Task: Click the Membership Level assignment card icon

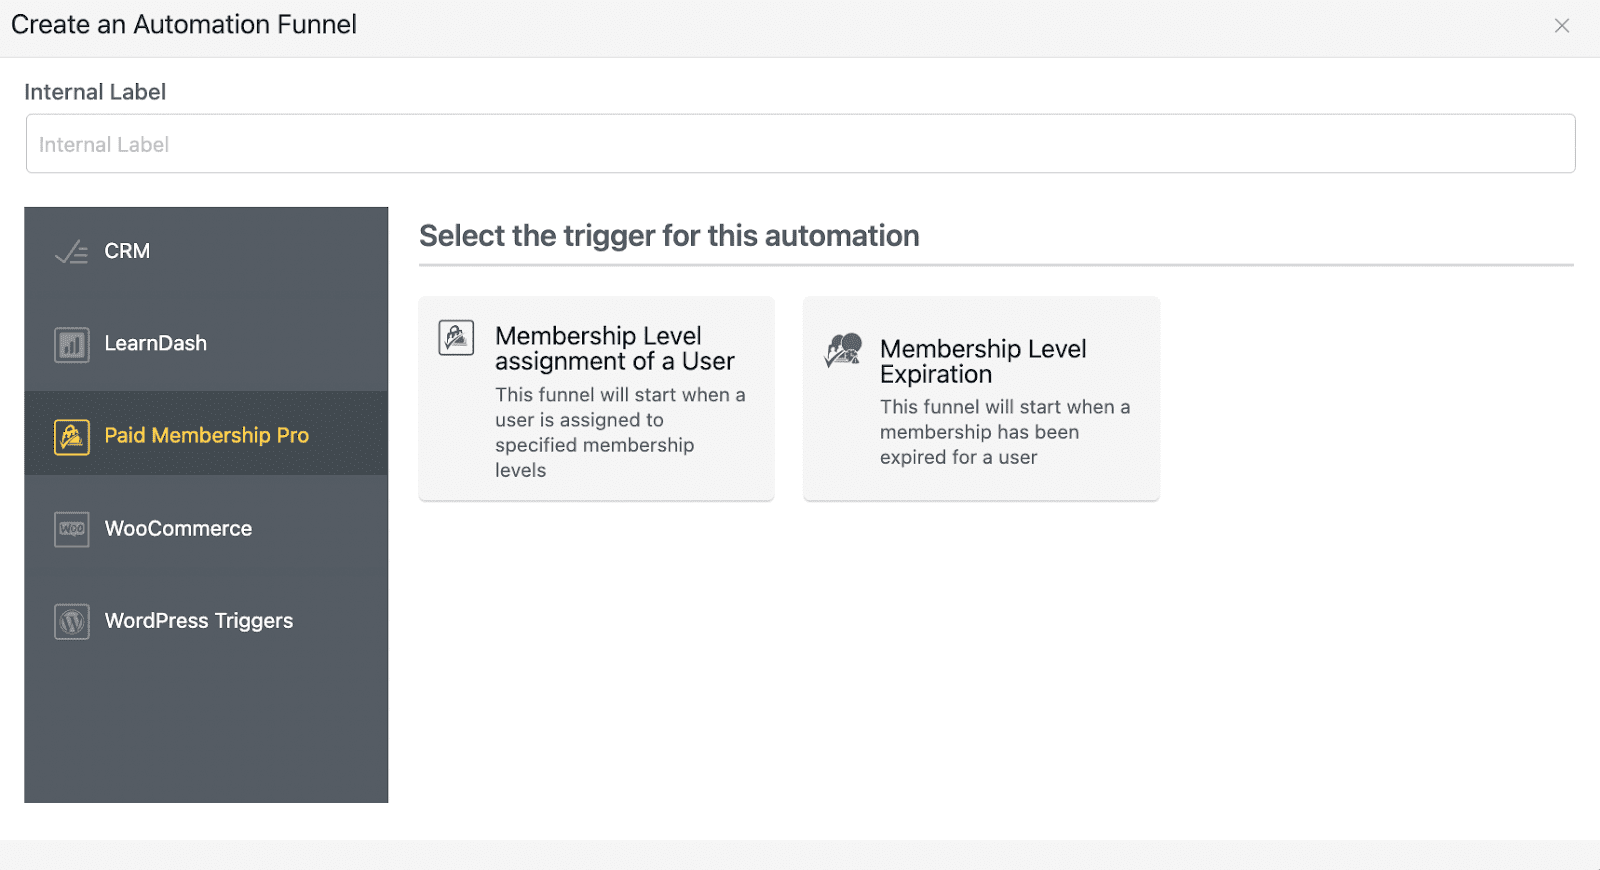Action: coord(456,338)
